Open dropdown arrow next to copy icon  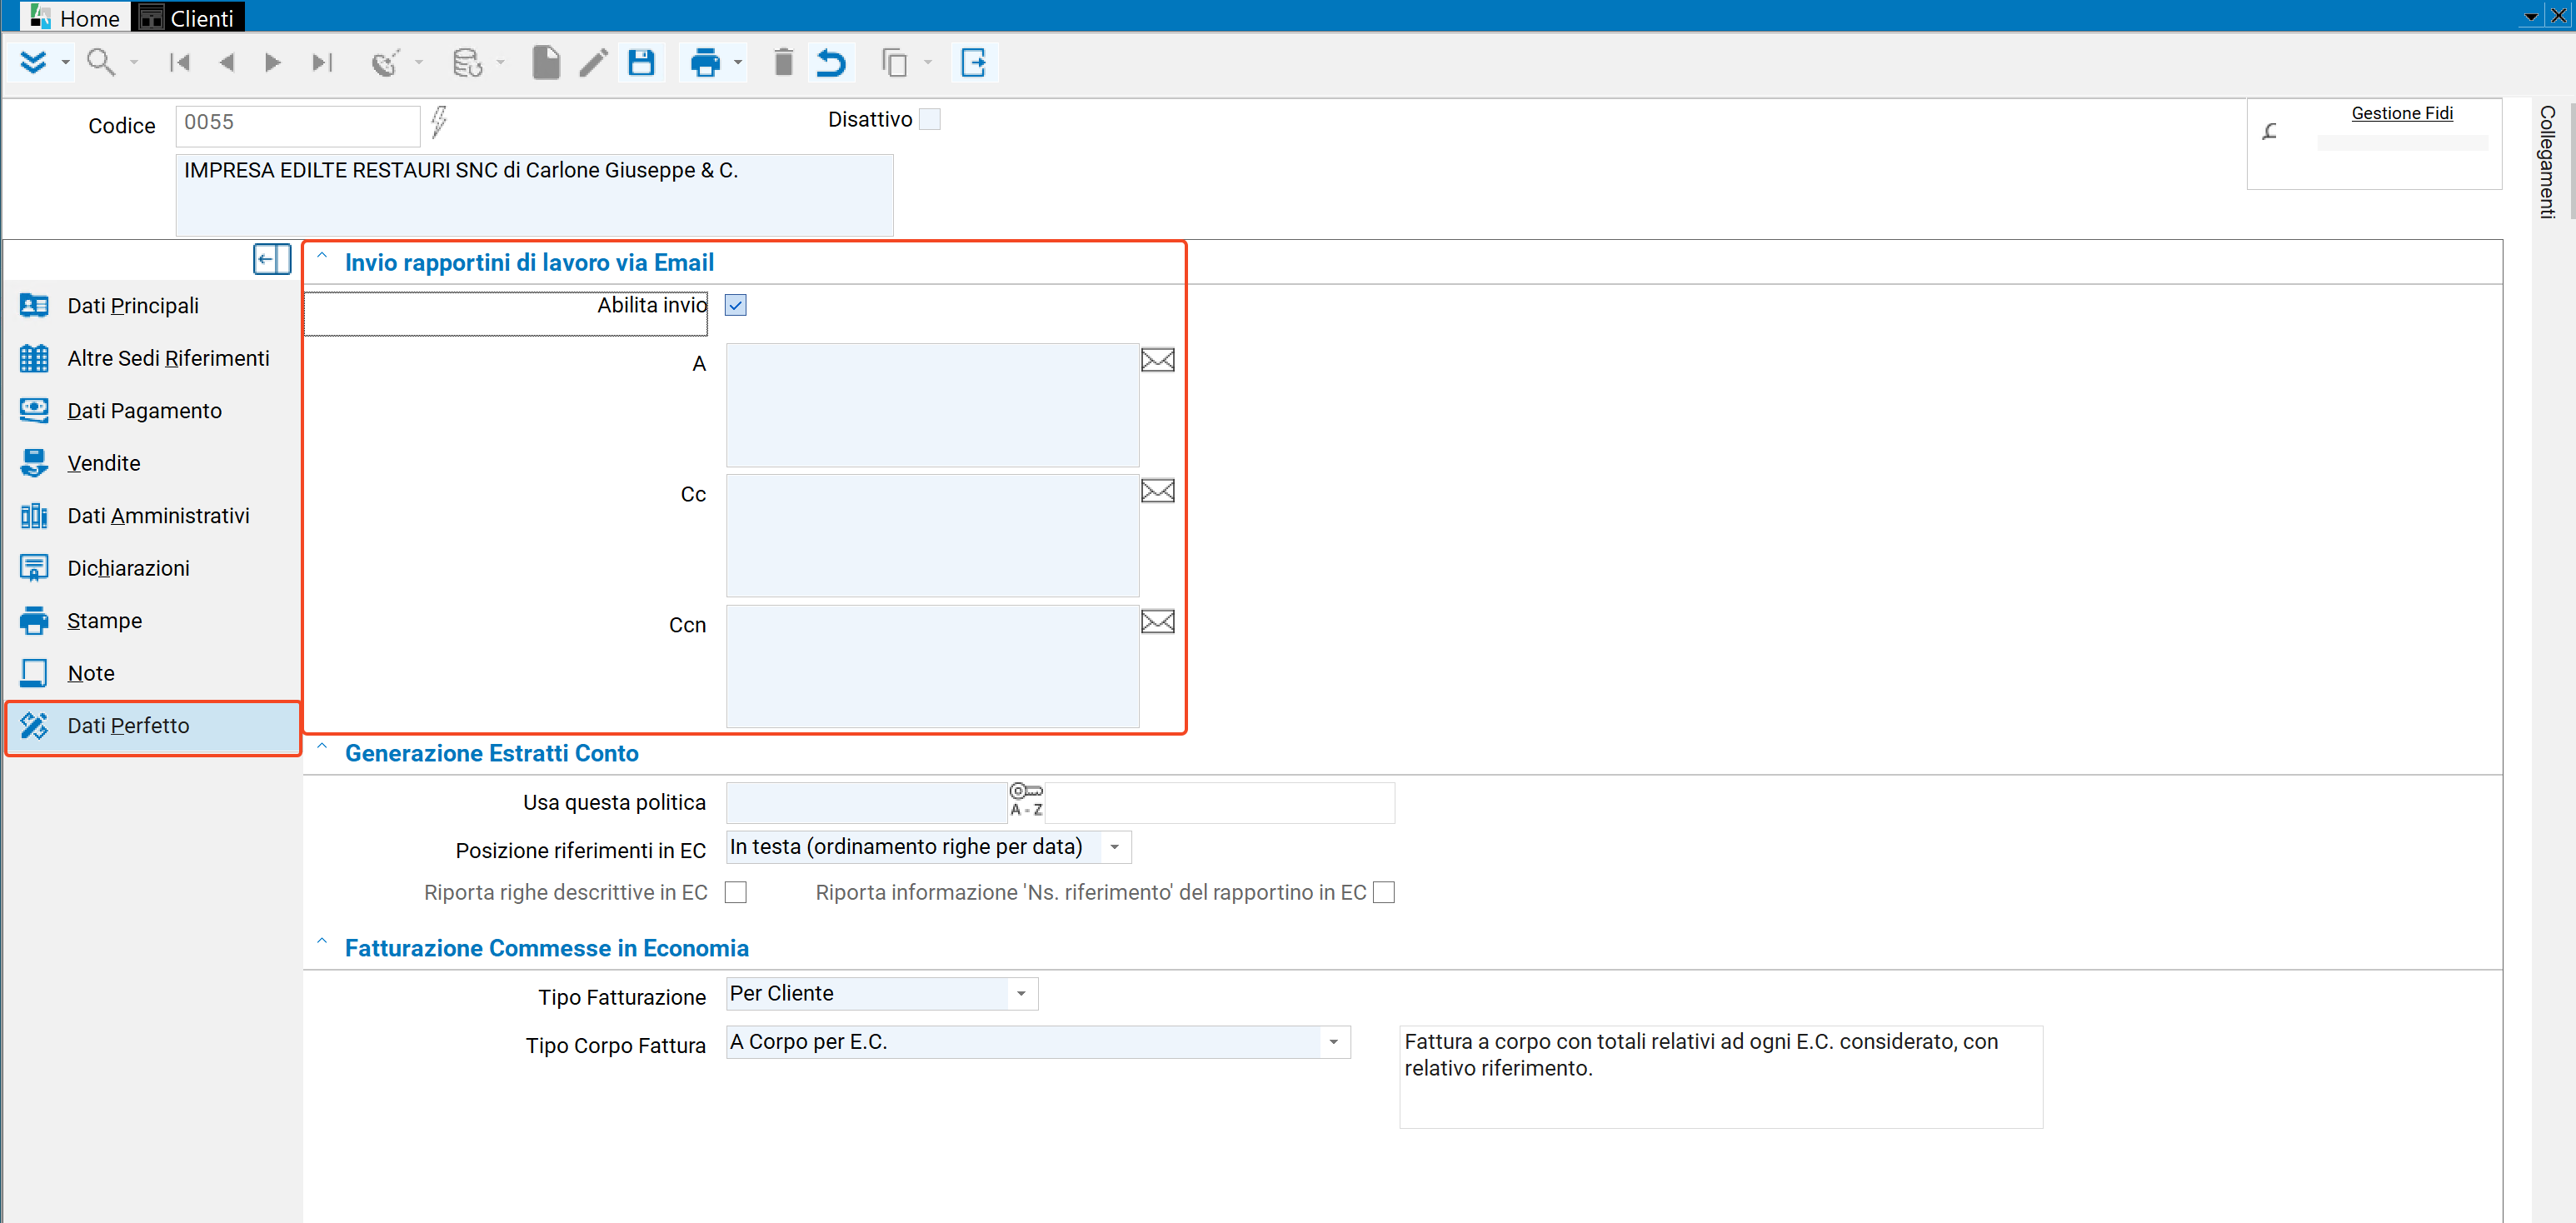coord(927,63)
